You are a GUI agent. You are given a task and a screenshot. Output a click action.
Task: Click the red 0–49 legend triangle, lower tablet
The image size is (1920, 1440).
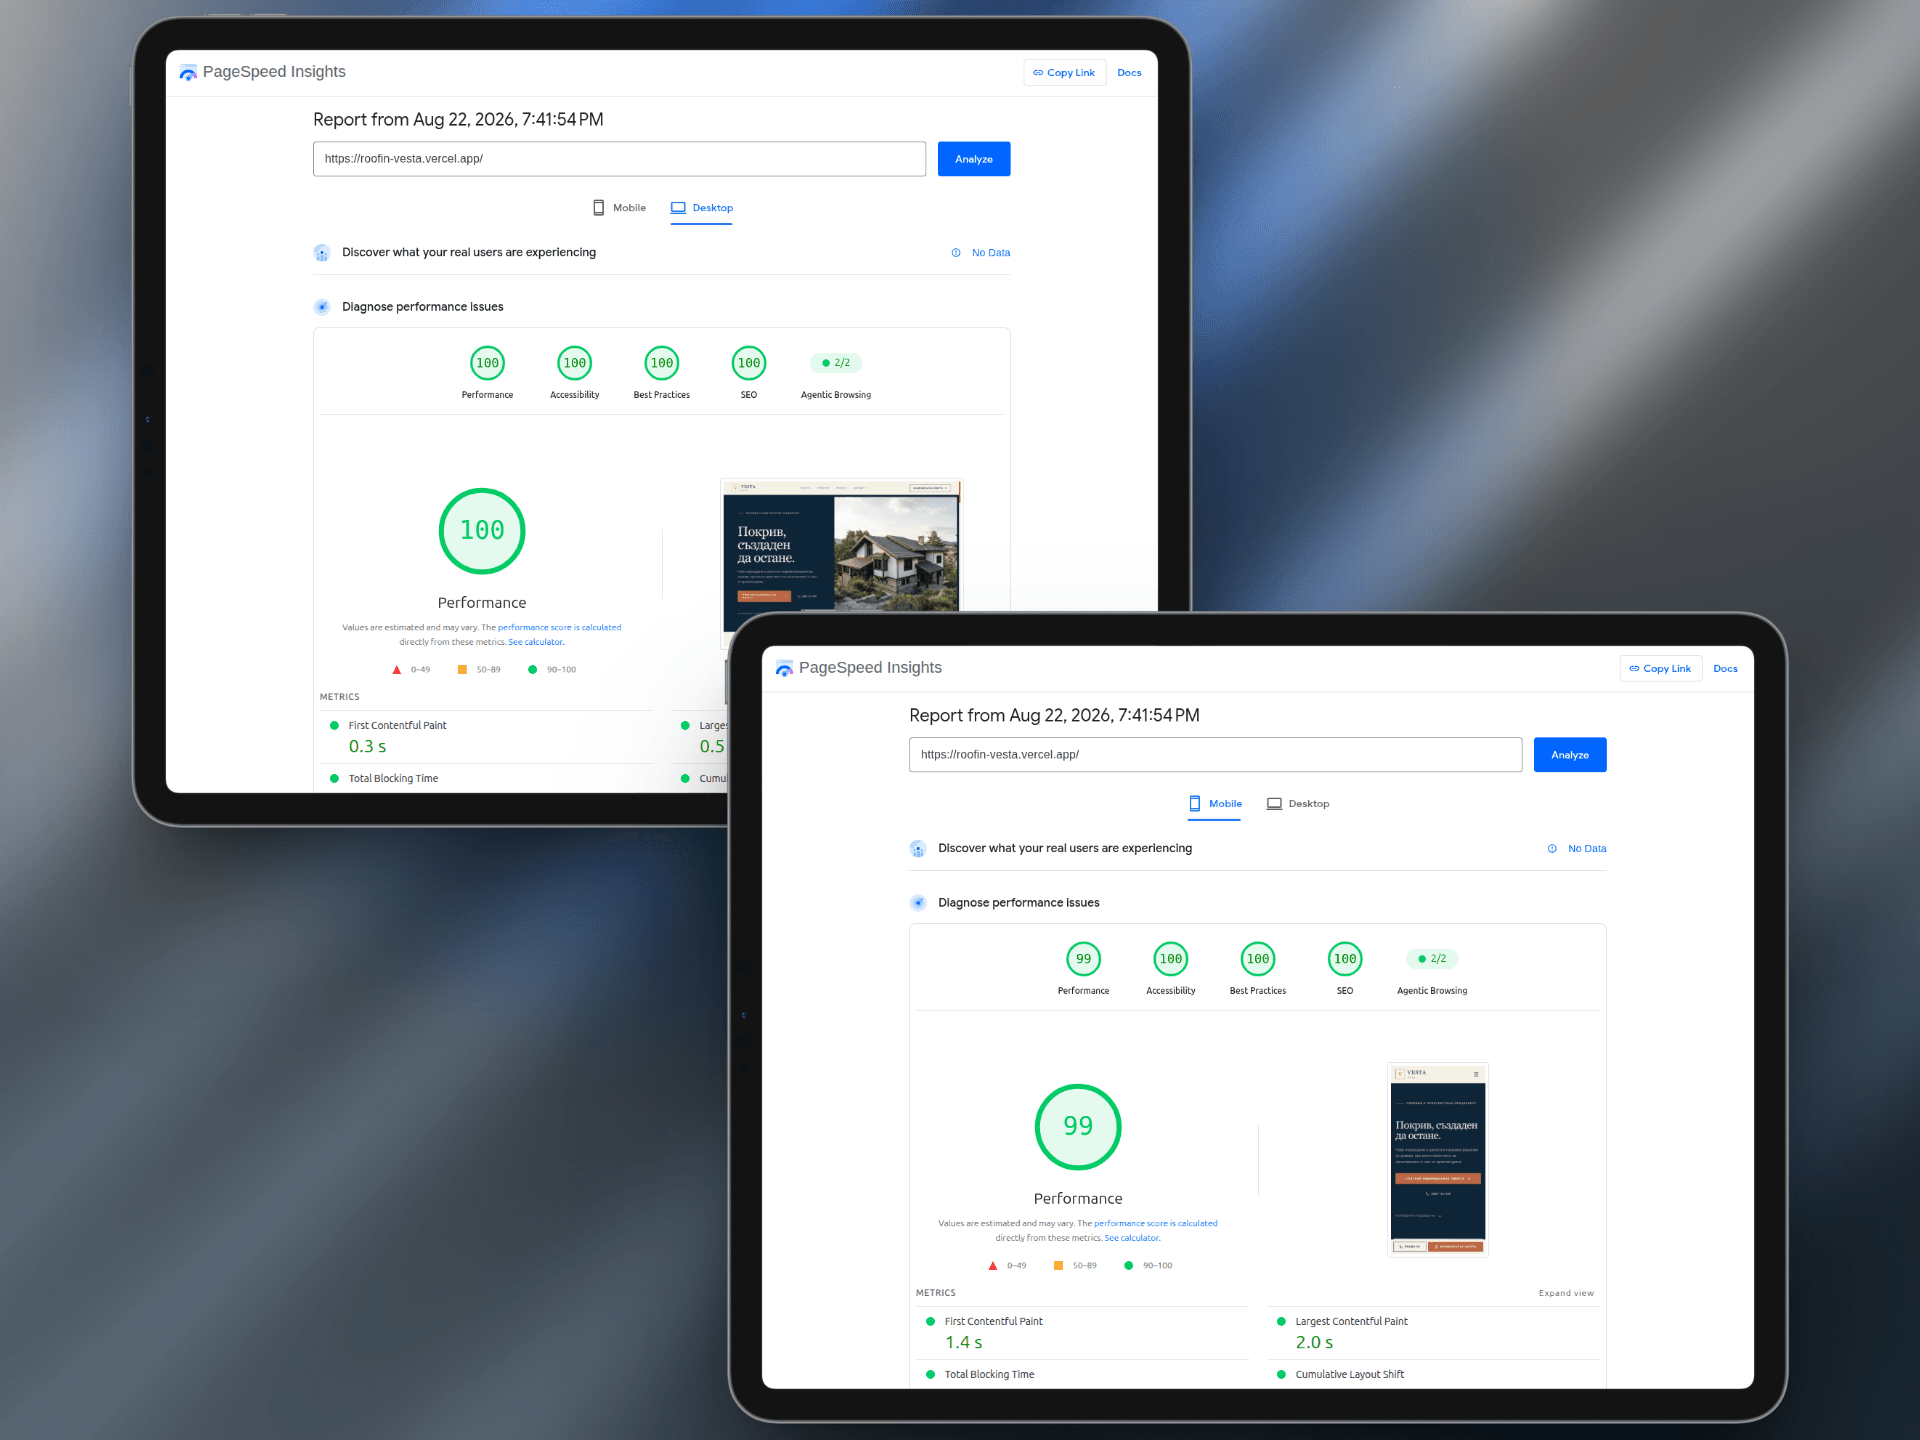pos(993,1266)
